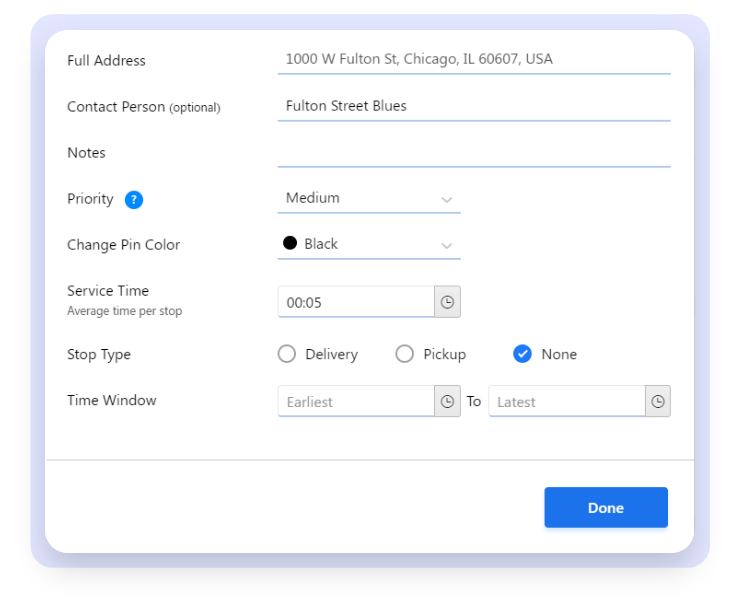Click the Done button
This screenshot has height=613, width=739.
pyautogui.click(x=606, y=507)
